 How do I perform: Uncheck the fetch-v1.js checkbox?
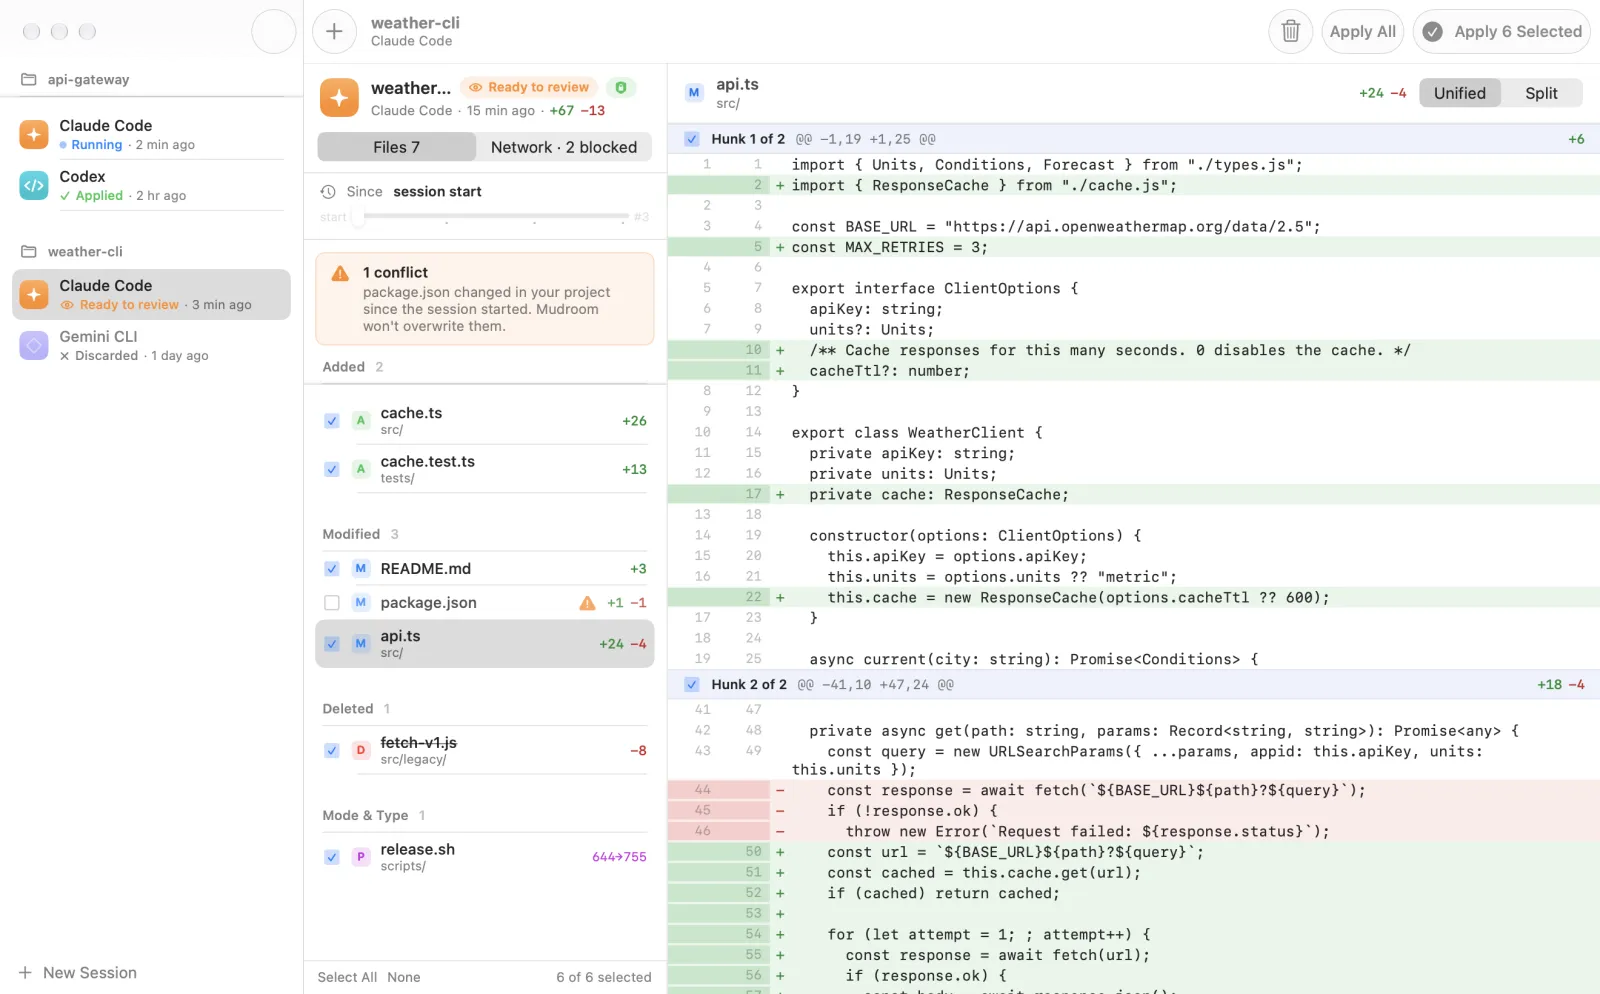coord(332,750)
